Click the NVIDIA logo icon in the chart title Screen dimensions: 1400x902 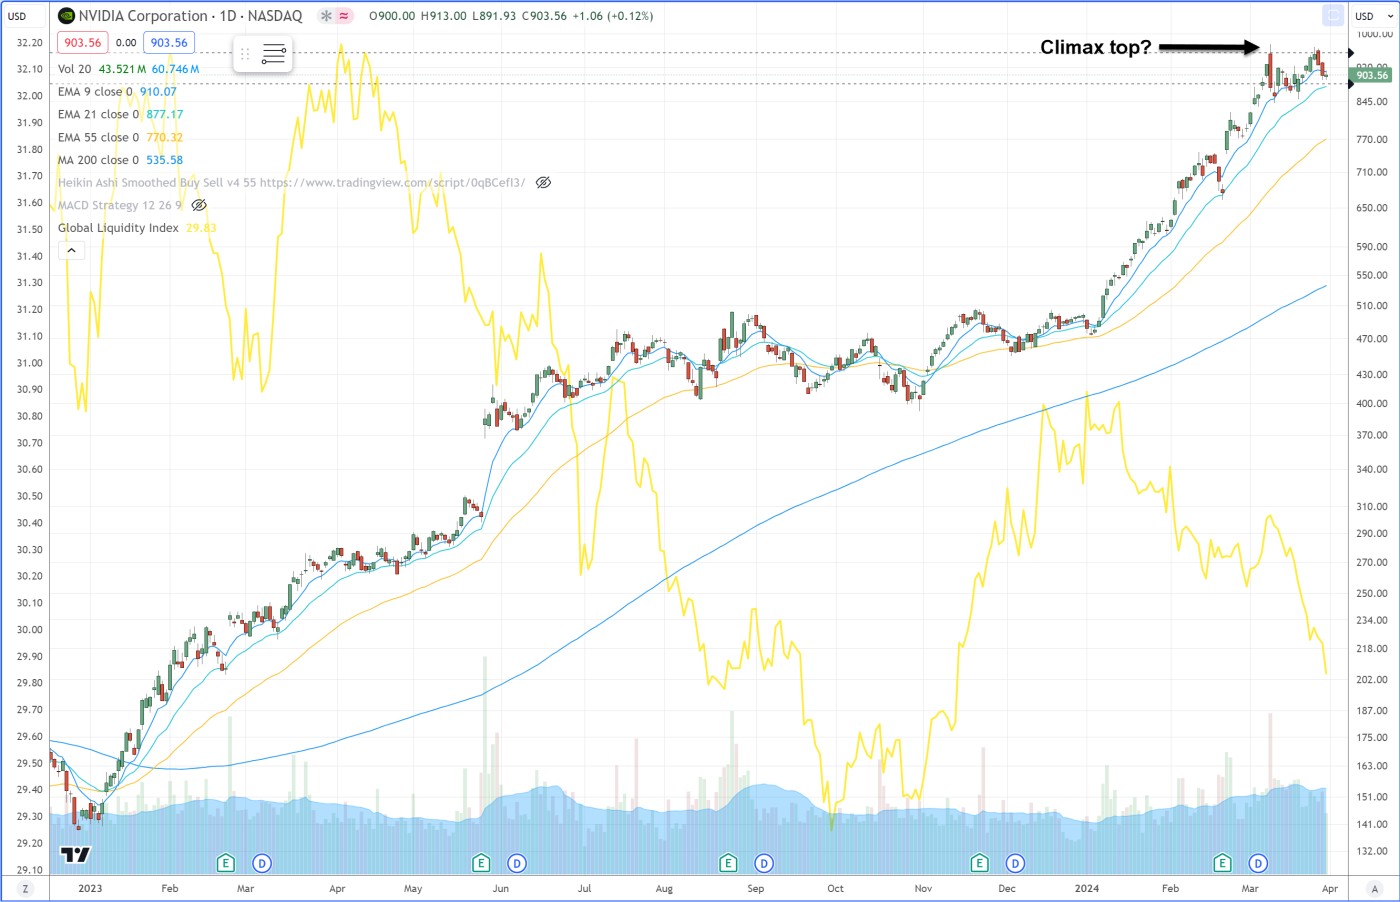(x=66, y=16)
